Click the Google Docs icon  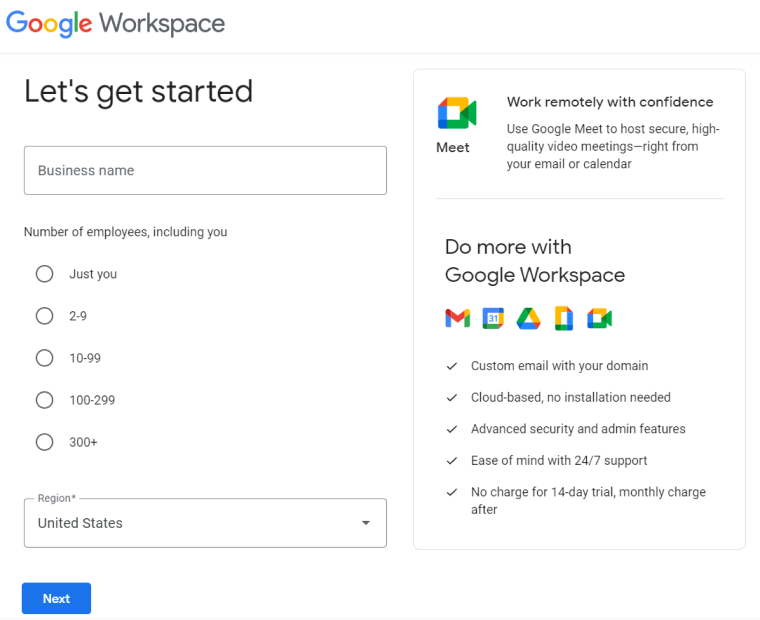[564, 318]
